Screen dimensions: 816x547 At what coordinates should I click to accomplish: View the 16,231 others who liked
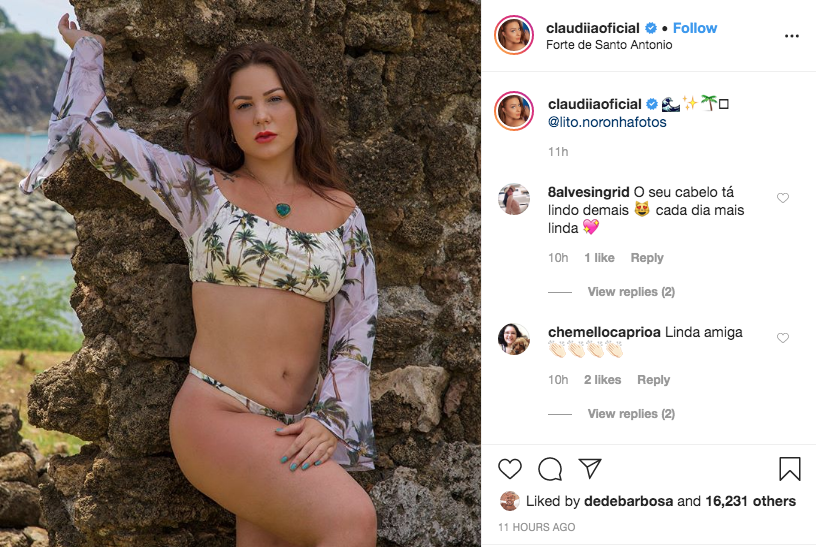coord(750,501)
